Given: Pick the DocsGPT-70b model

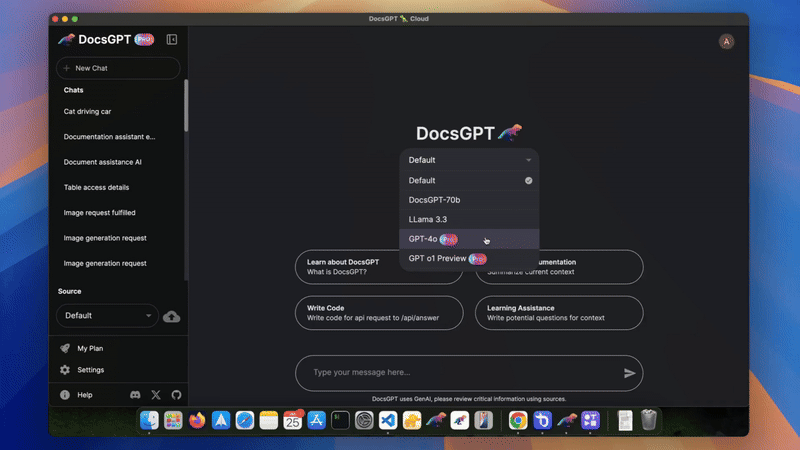Looking at the screenshot, I should pyautogui.click(x=469, y=200).
